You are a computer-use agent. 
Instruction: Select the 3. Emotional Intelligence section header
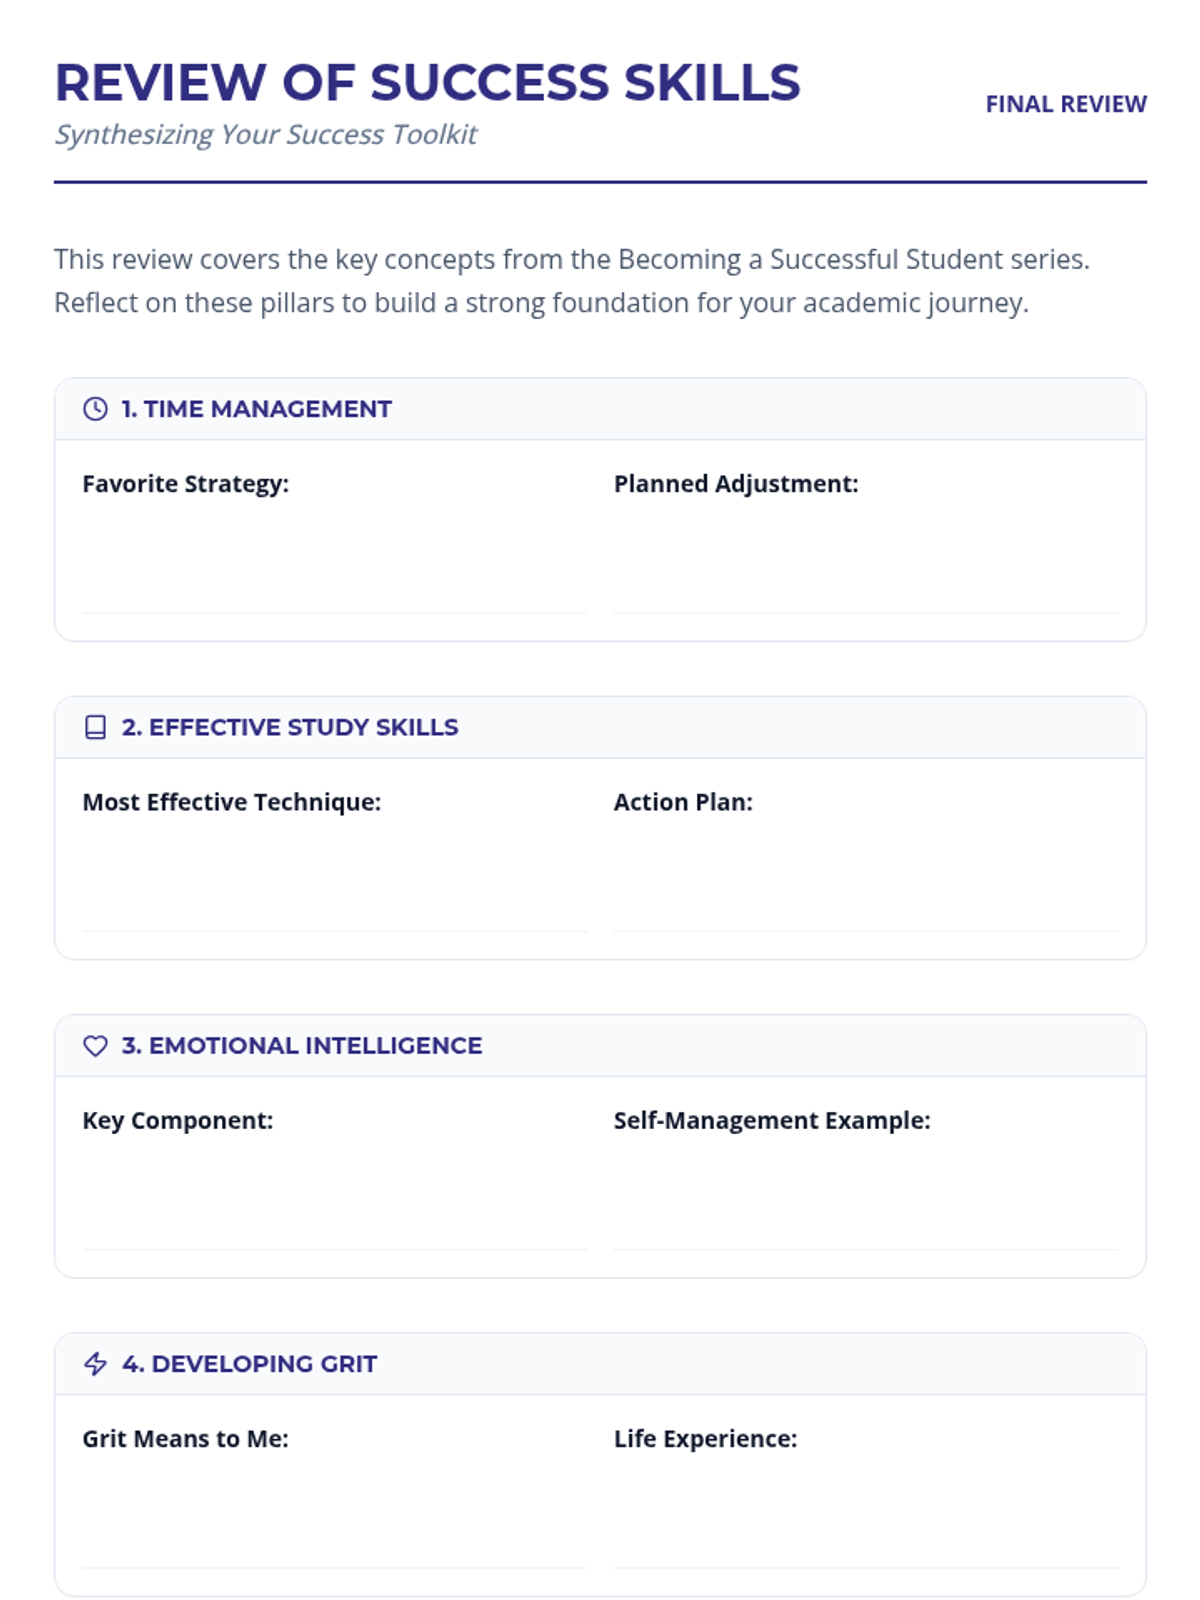[x=302, y=1046]
